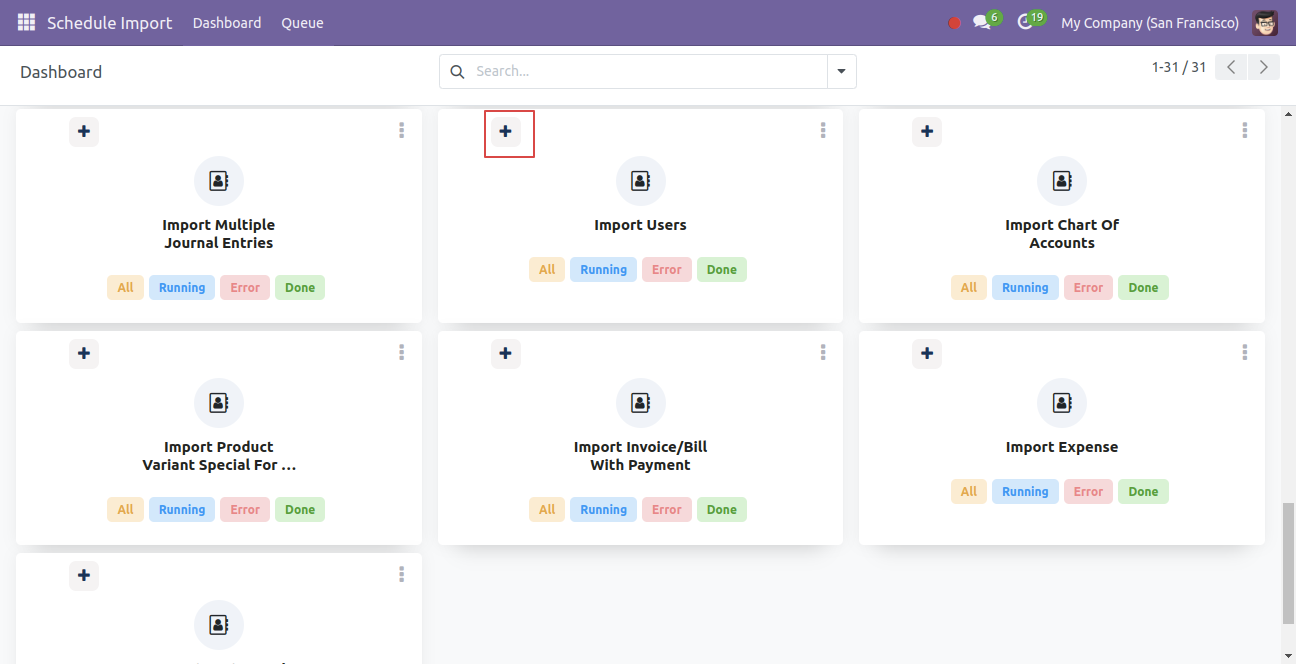Click into the Search input field
Screen dimensions: 1296x664
648,71
